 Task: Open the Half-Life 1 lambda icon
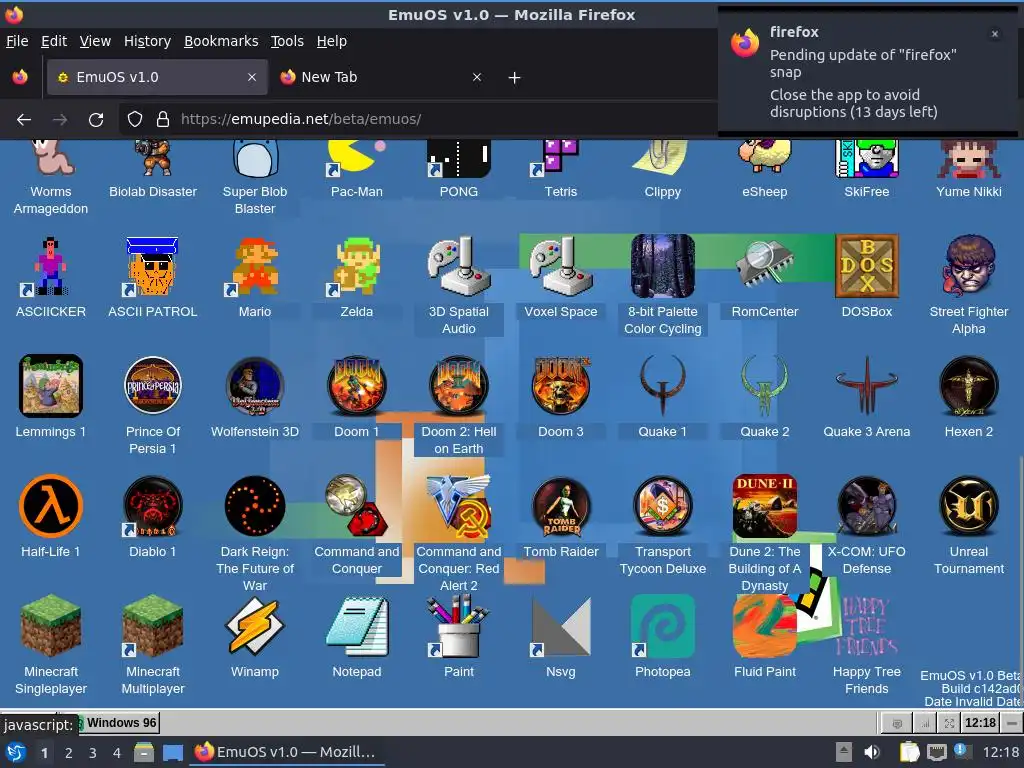50,506
